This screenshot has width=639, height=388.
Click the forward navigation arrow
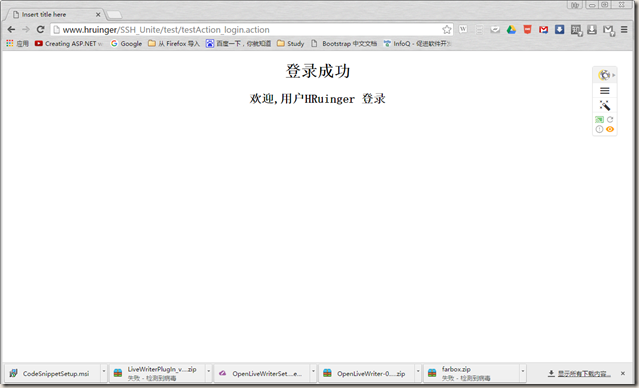point(26,29)
